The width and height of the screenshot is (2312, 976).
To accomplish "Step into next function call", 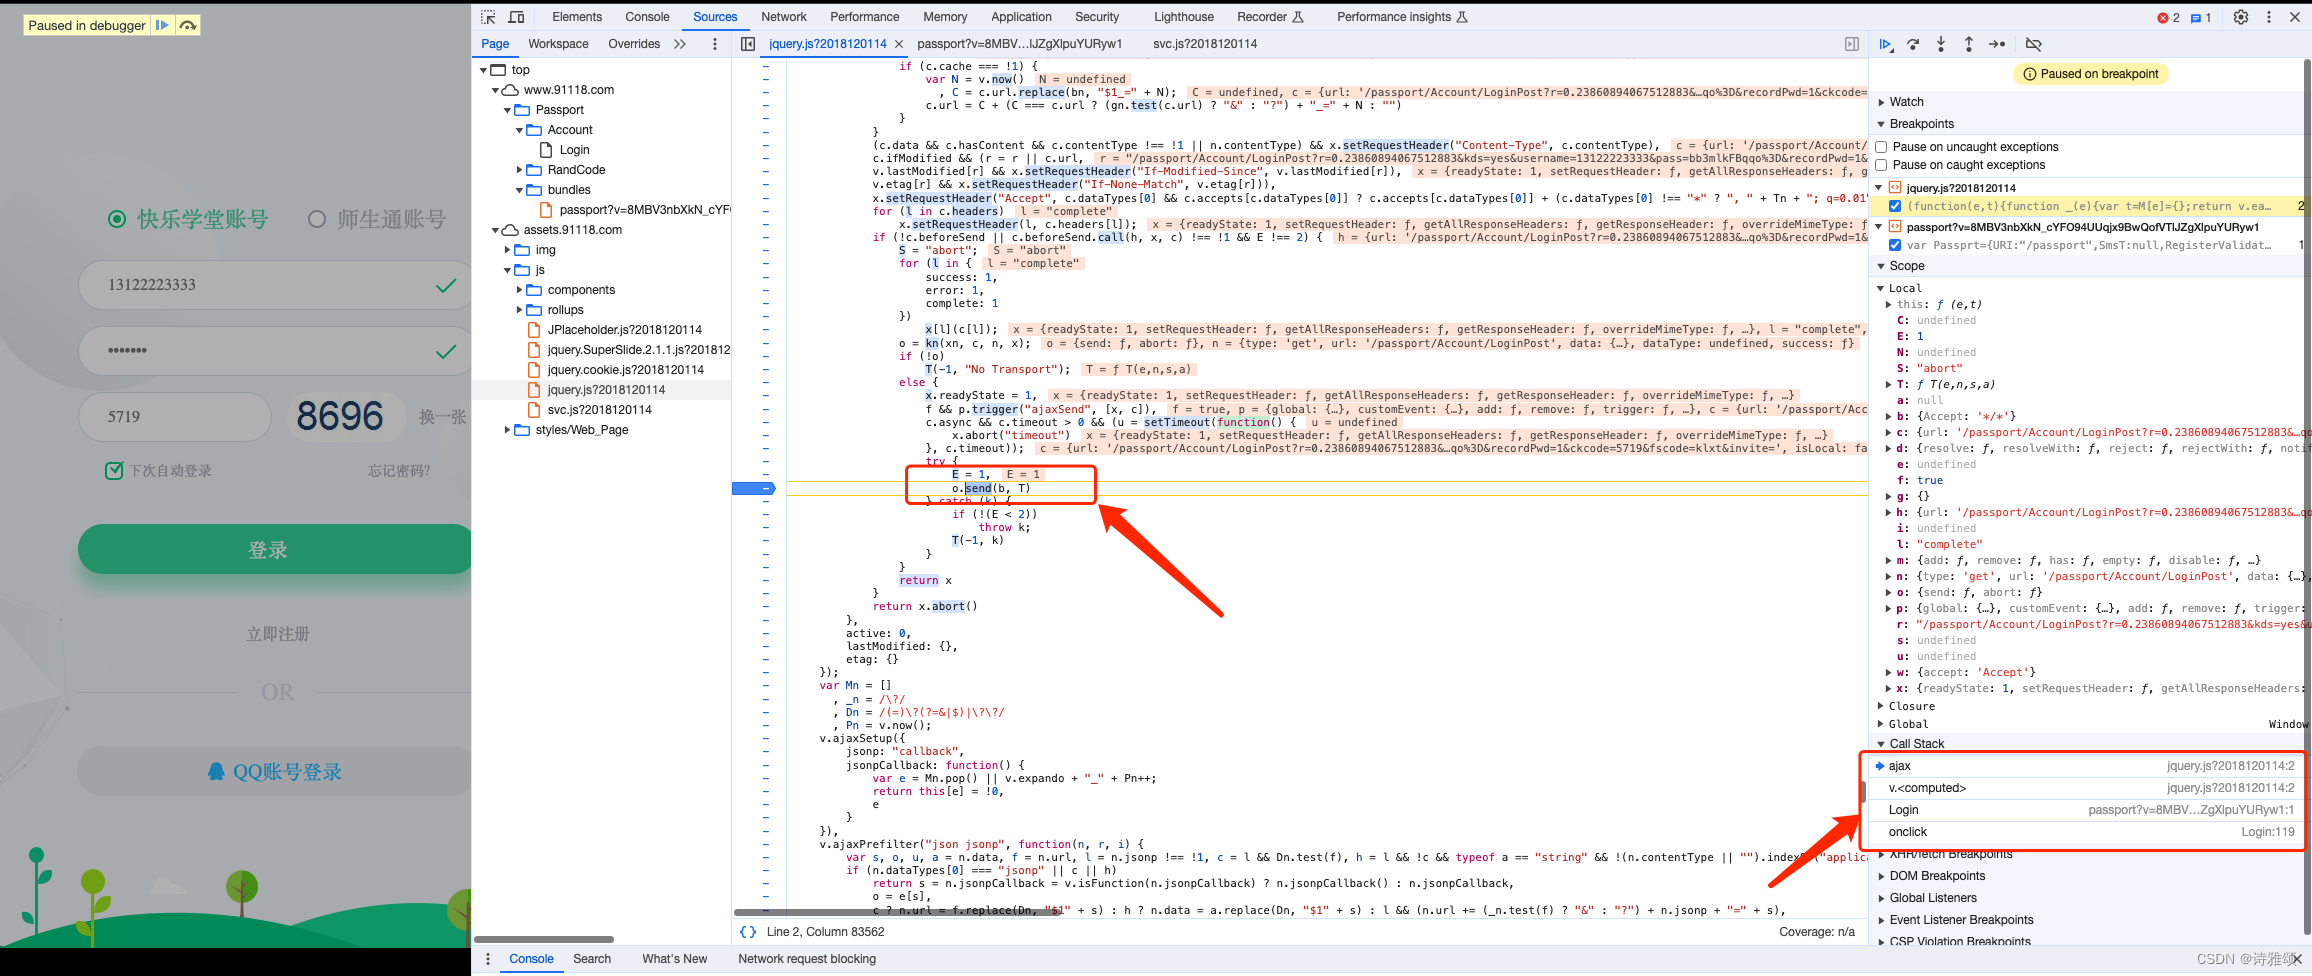I will coord(1941,44).
